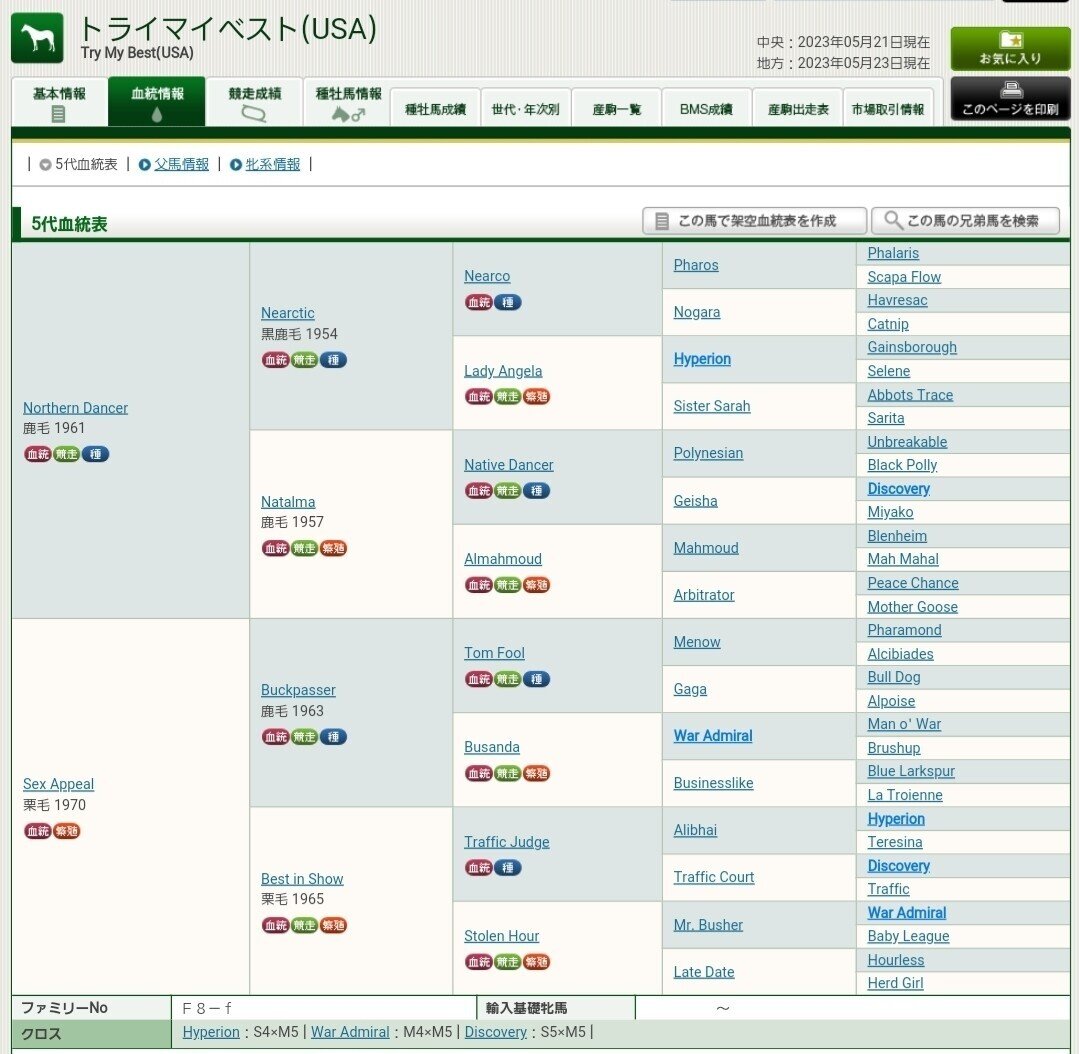Open Nearctic's horse page

click(x=288, y=313)
